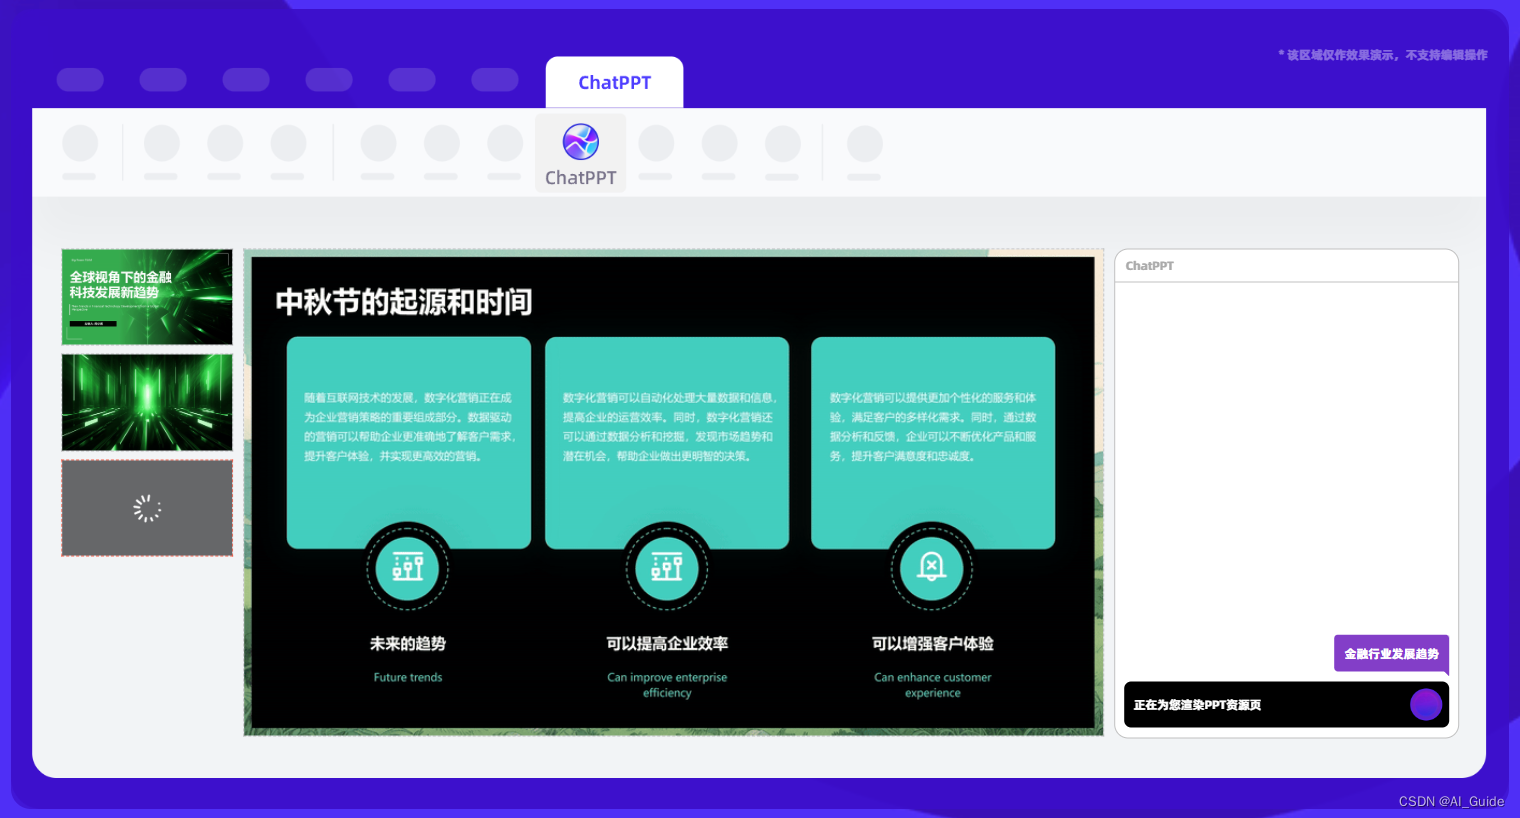
Task: Click the first teal card paragraph text
Action: click(410, 427)
